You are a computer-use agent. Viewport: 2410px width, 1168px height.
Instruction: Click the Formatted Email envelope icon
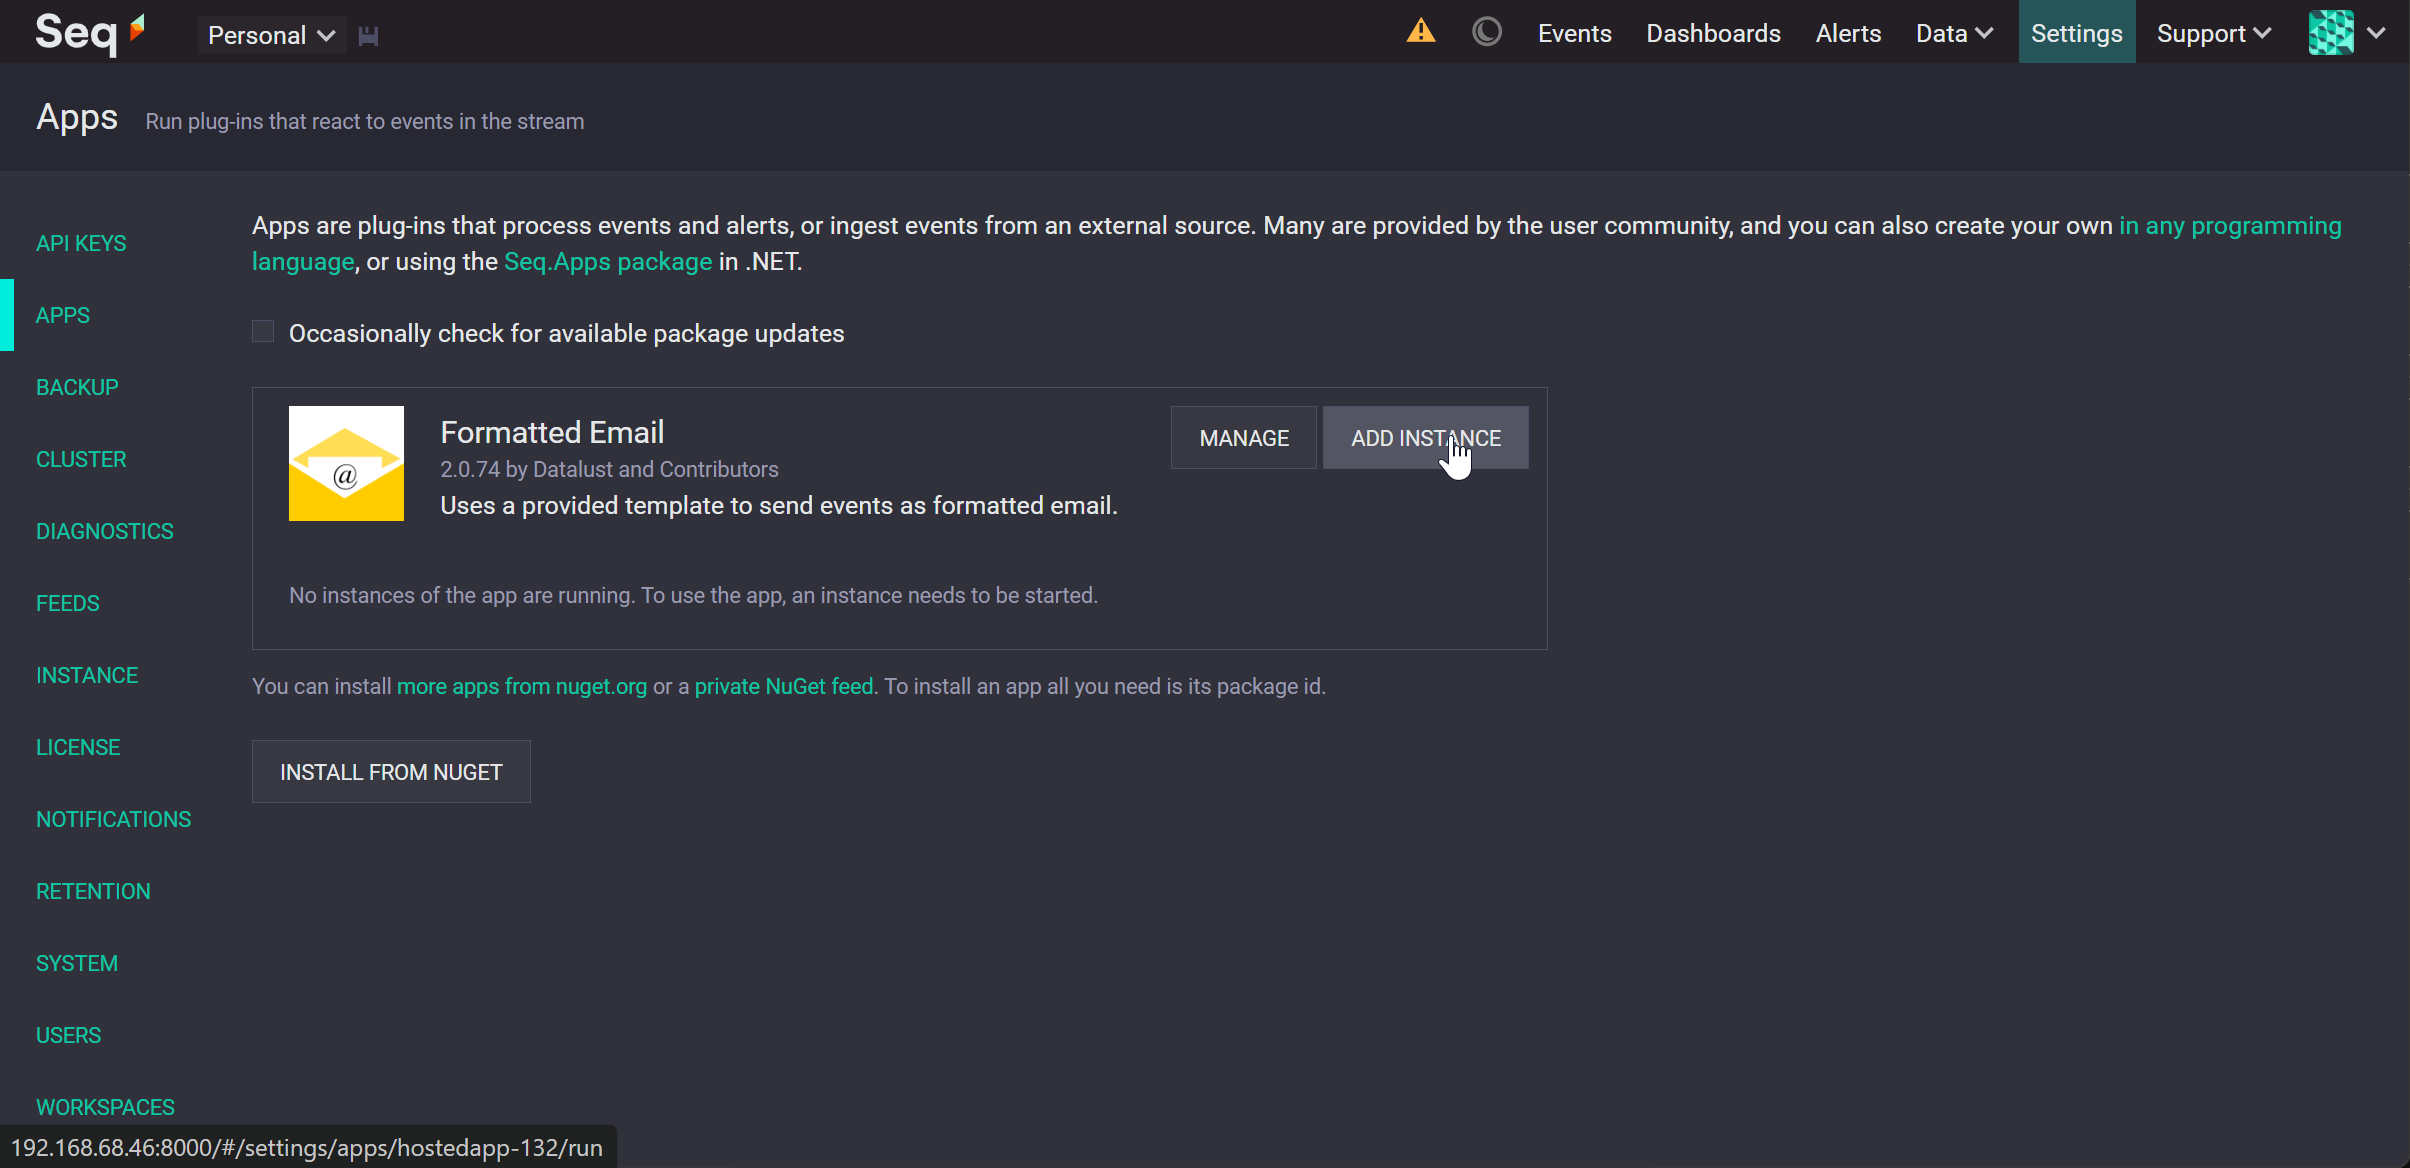(346, 463)
